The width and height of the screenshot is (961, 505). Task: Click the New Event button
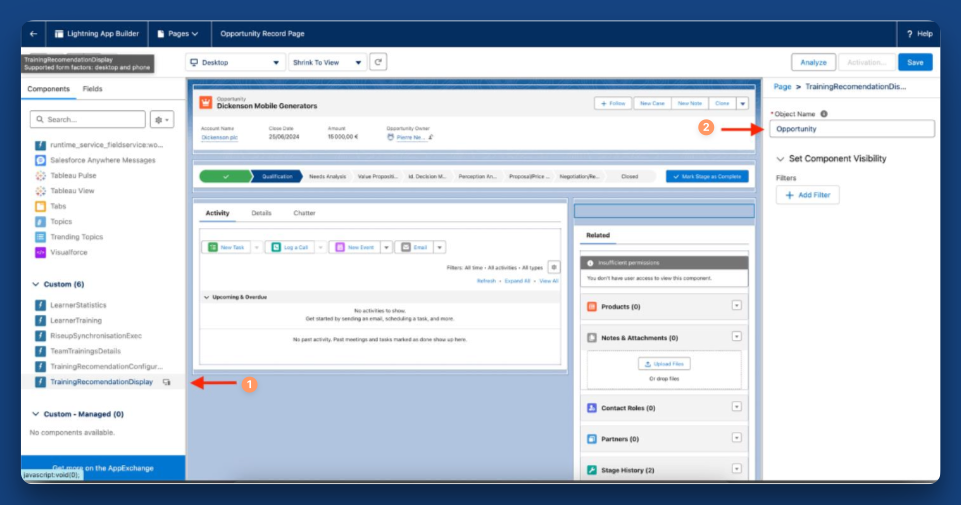coord(355,248)
